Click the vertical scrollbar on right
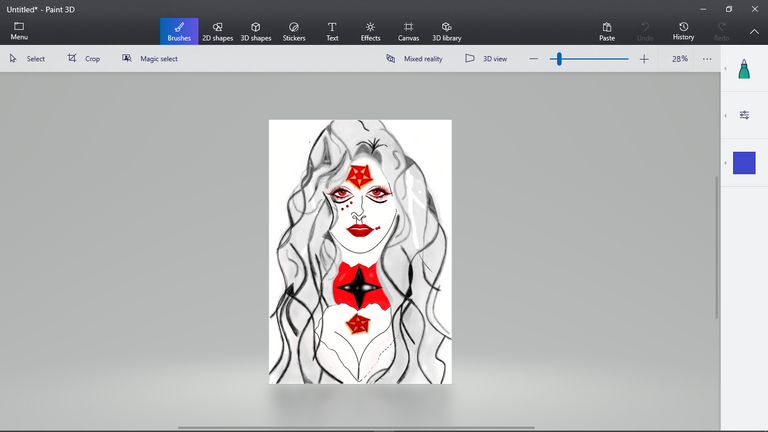 717,247
